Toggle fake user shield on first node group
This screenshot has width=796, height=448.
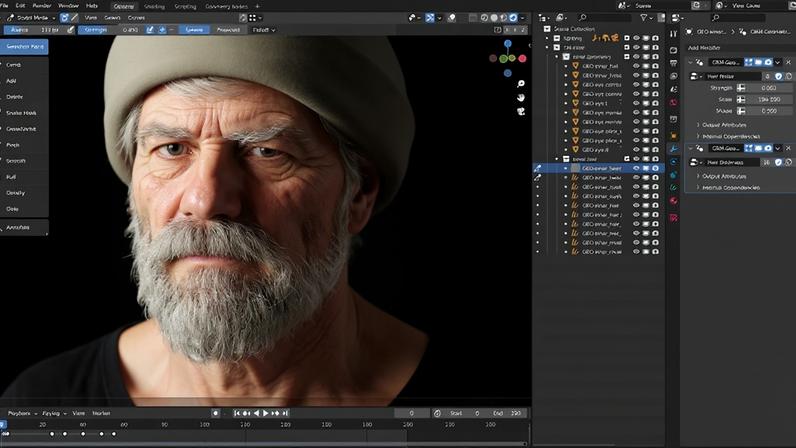coord(779,76)
